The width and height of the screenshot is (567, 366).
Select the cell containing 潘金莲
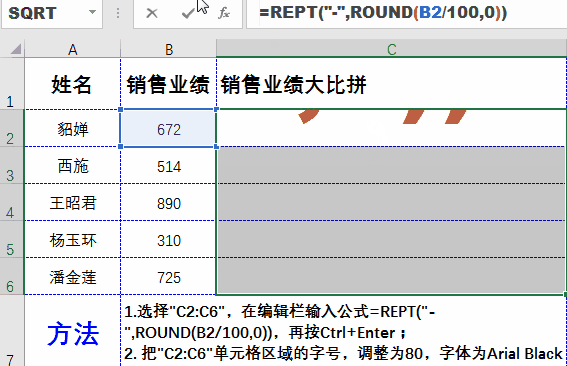click(72, 276)
